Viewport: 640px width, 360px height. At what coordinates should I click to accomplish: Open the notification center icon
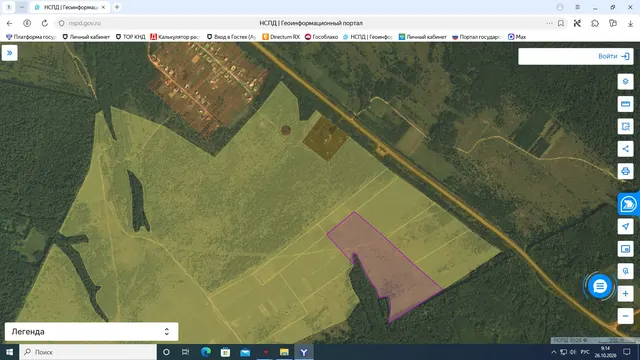click(x=627, y=352)
